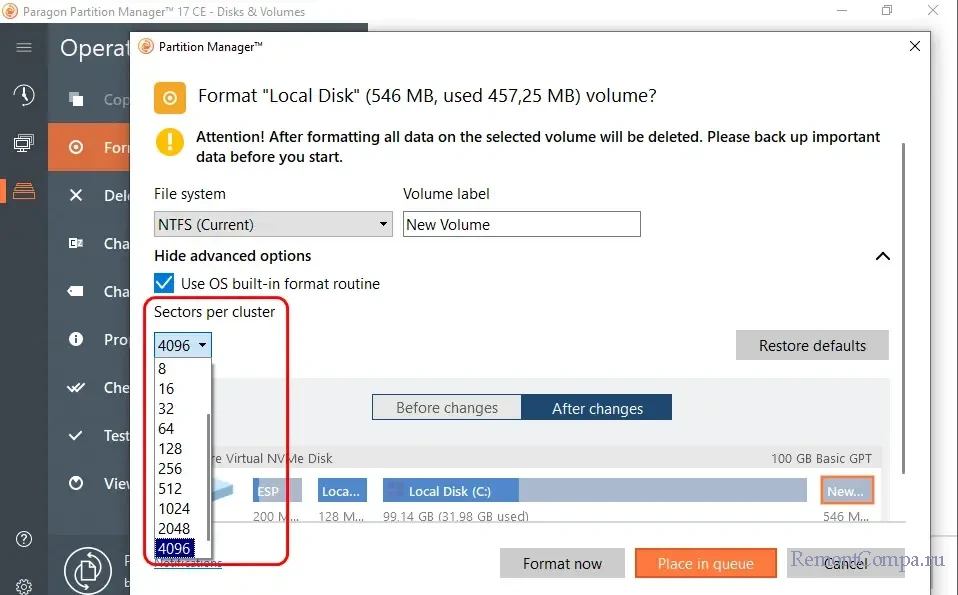Click the orange format volume icon
This screenshot has height=595, width=958.
[x=170, y=98]
